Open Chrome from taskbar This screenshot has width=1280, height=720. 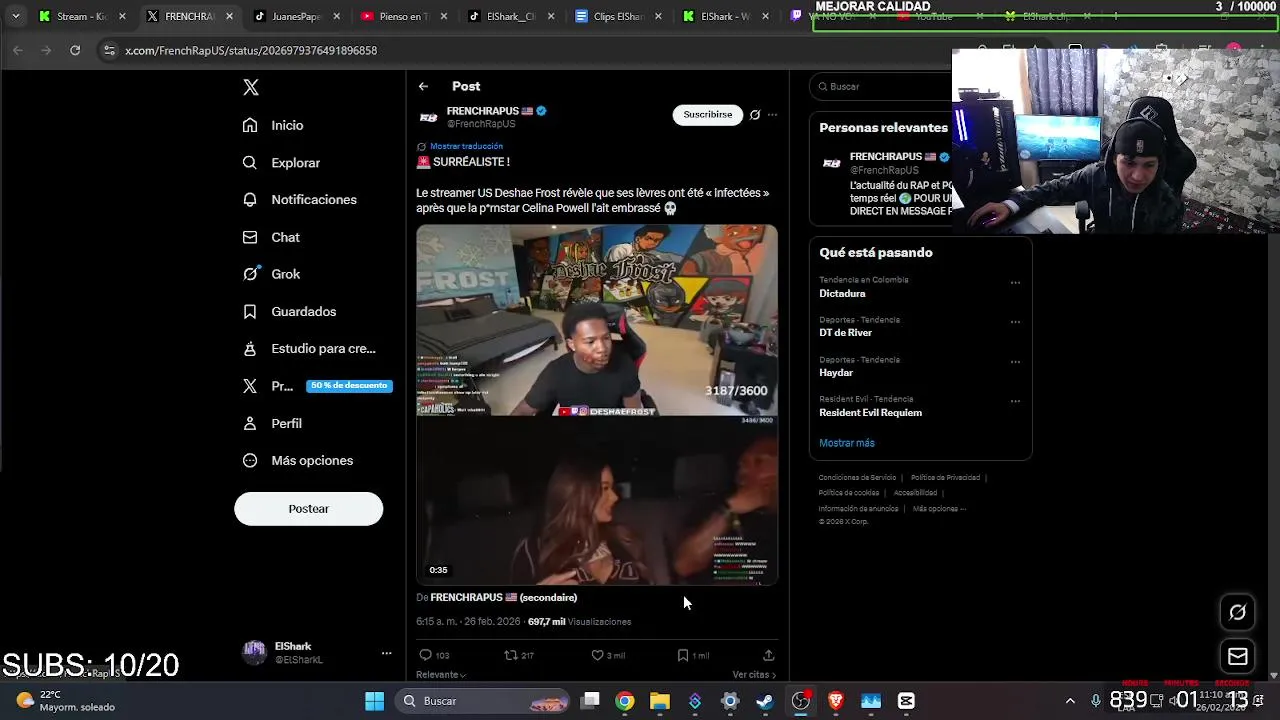625,701
